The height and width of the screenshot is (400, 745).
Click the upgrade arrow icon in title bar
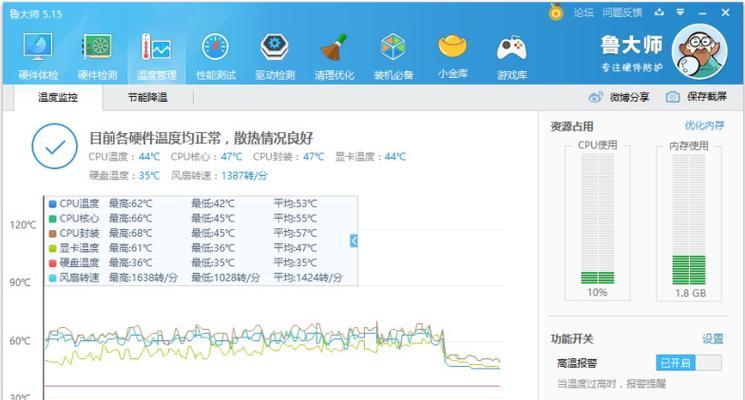(x=659, y=12)
